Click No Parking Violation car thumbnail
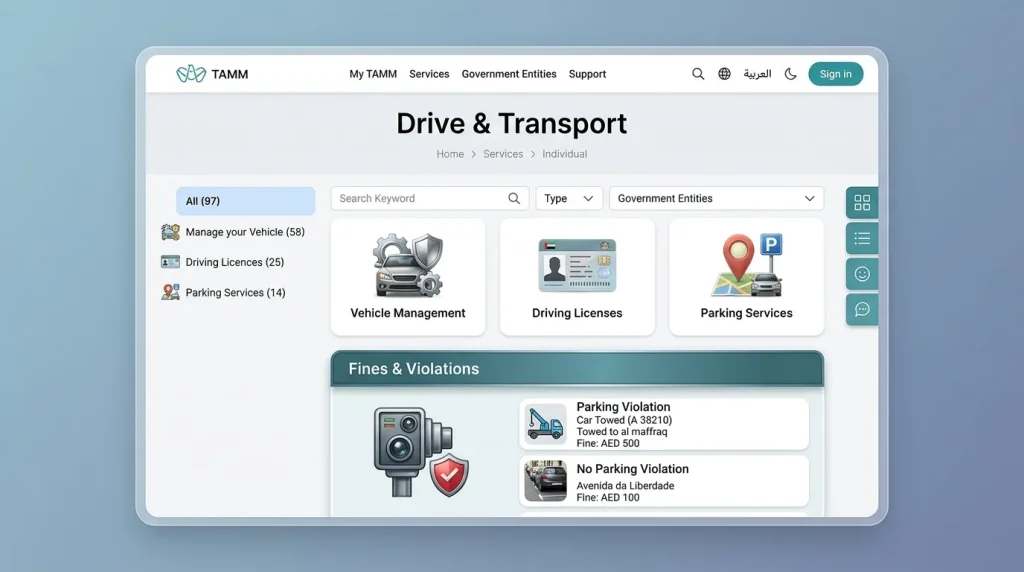Image resolution: width=1024 pixels, height=572 pixels. [x=545, y=481]
